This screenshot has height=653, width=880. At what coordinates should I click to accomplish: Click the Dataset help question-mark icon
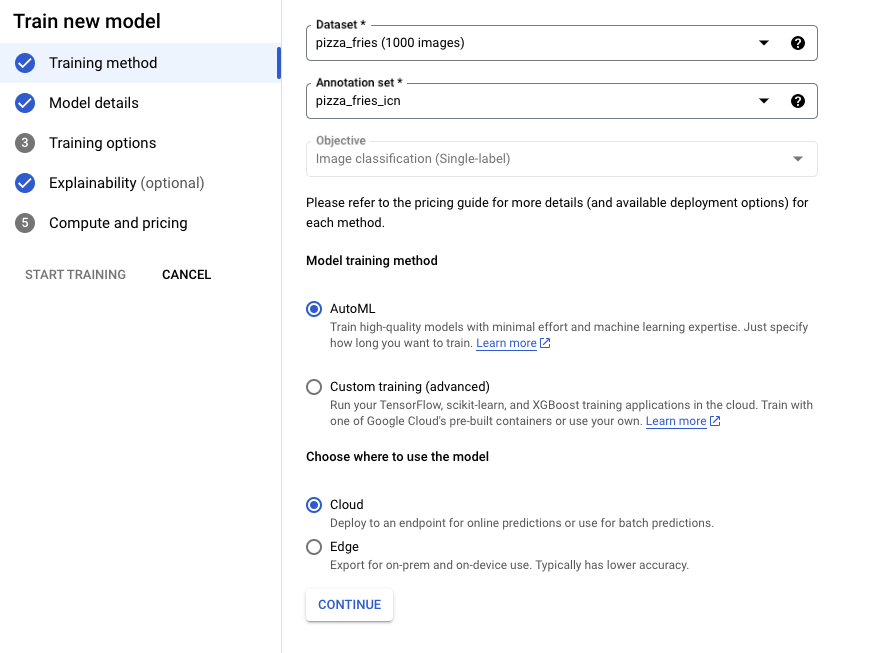798,43
